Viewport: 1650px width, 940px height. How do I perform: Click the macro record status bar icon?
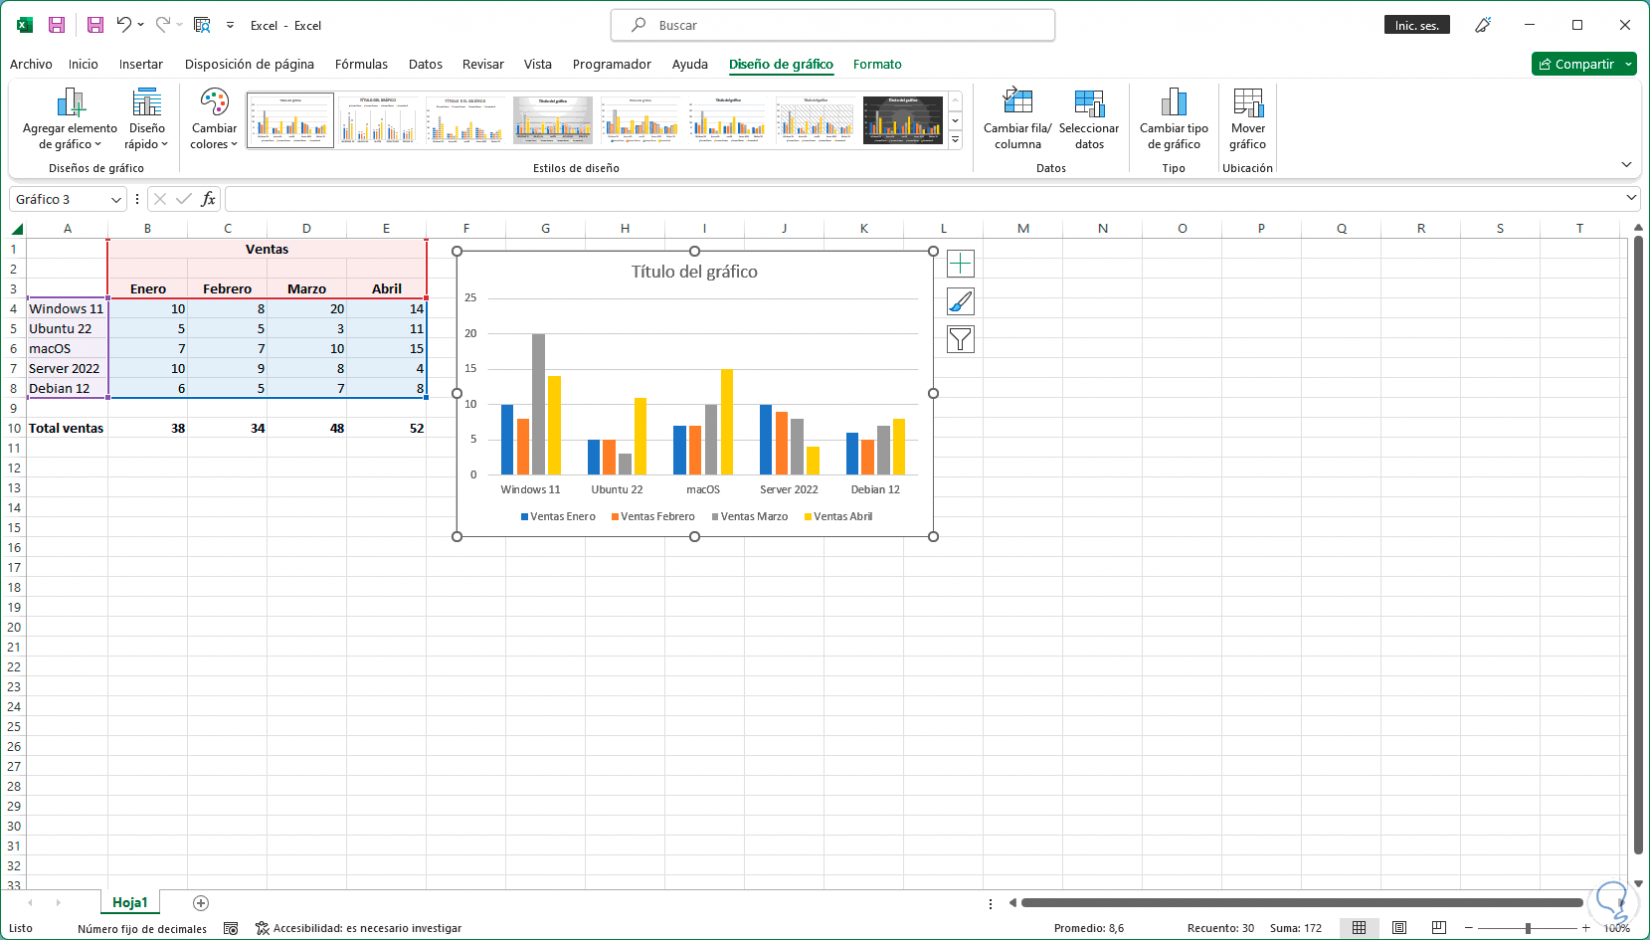coord(231,928)
